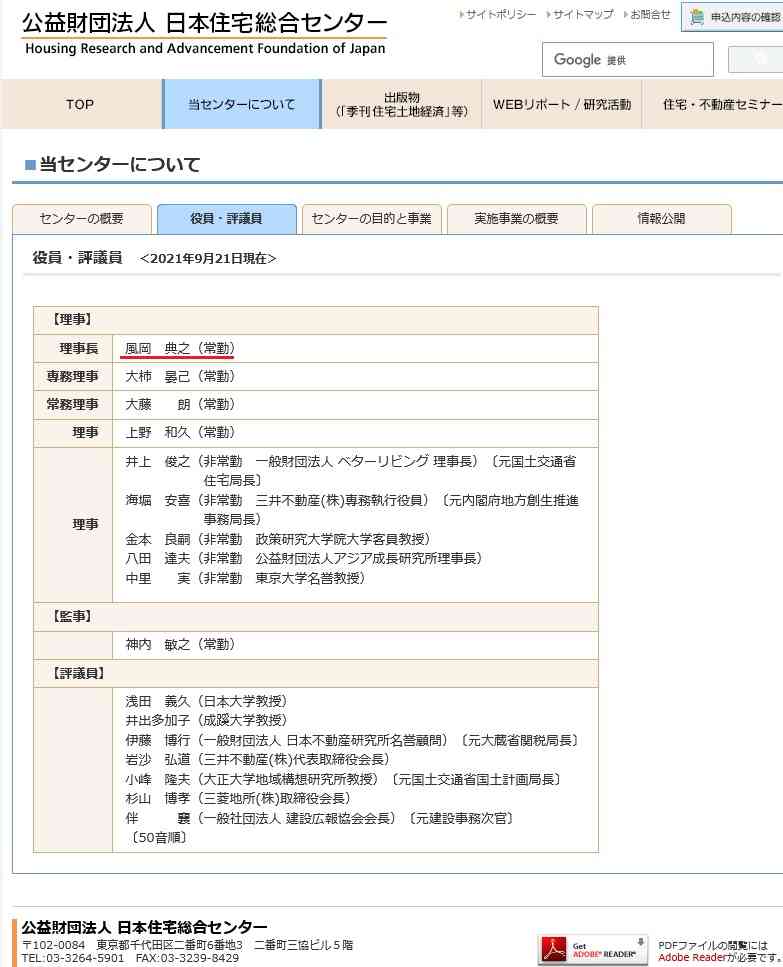
Task: Select 当センターについて in the main navigation
Action: click(242, 104)
